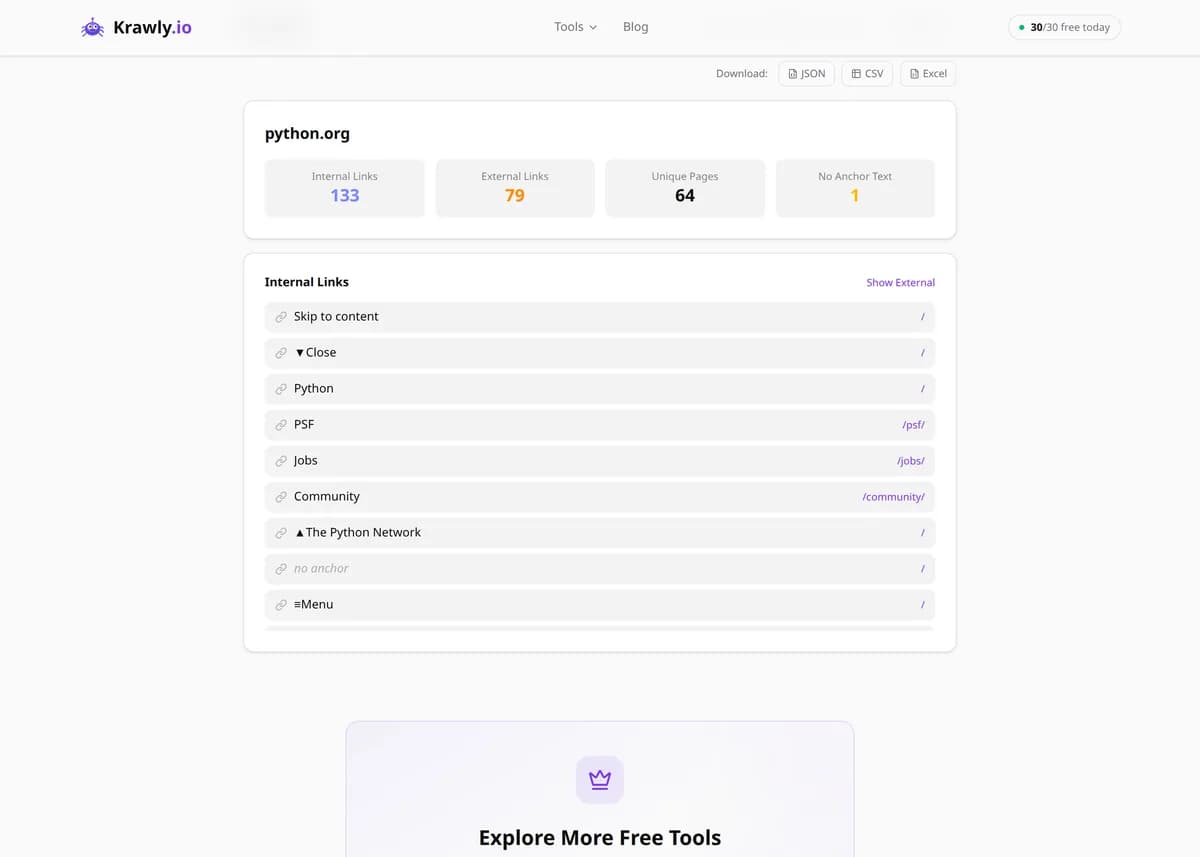Click link icon beside Close row

pyautogui.click(x=281, y=353)
